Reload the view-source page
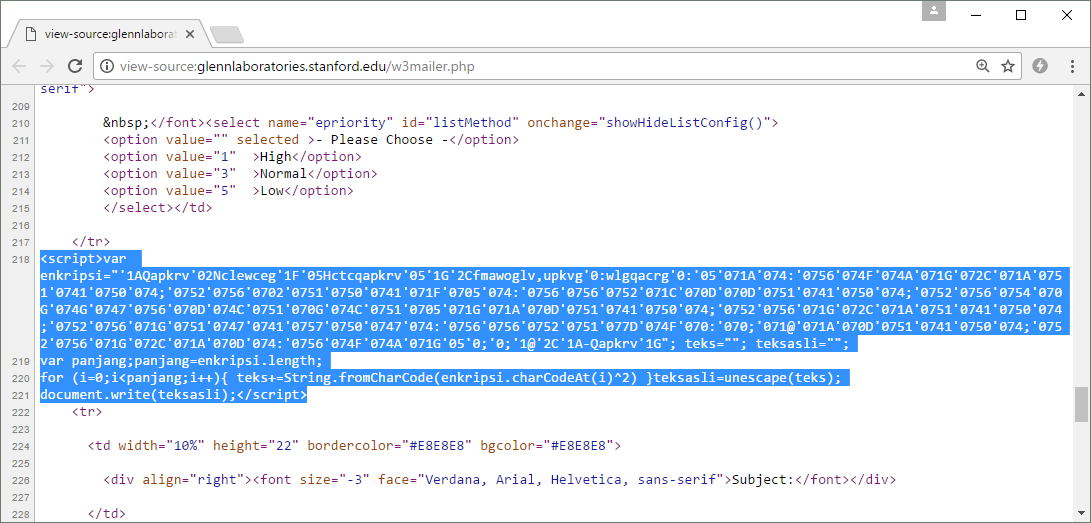The width and height of the screenshot is (1091, 523). 75,66
